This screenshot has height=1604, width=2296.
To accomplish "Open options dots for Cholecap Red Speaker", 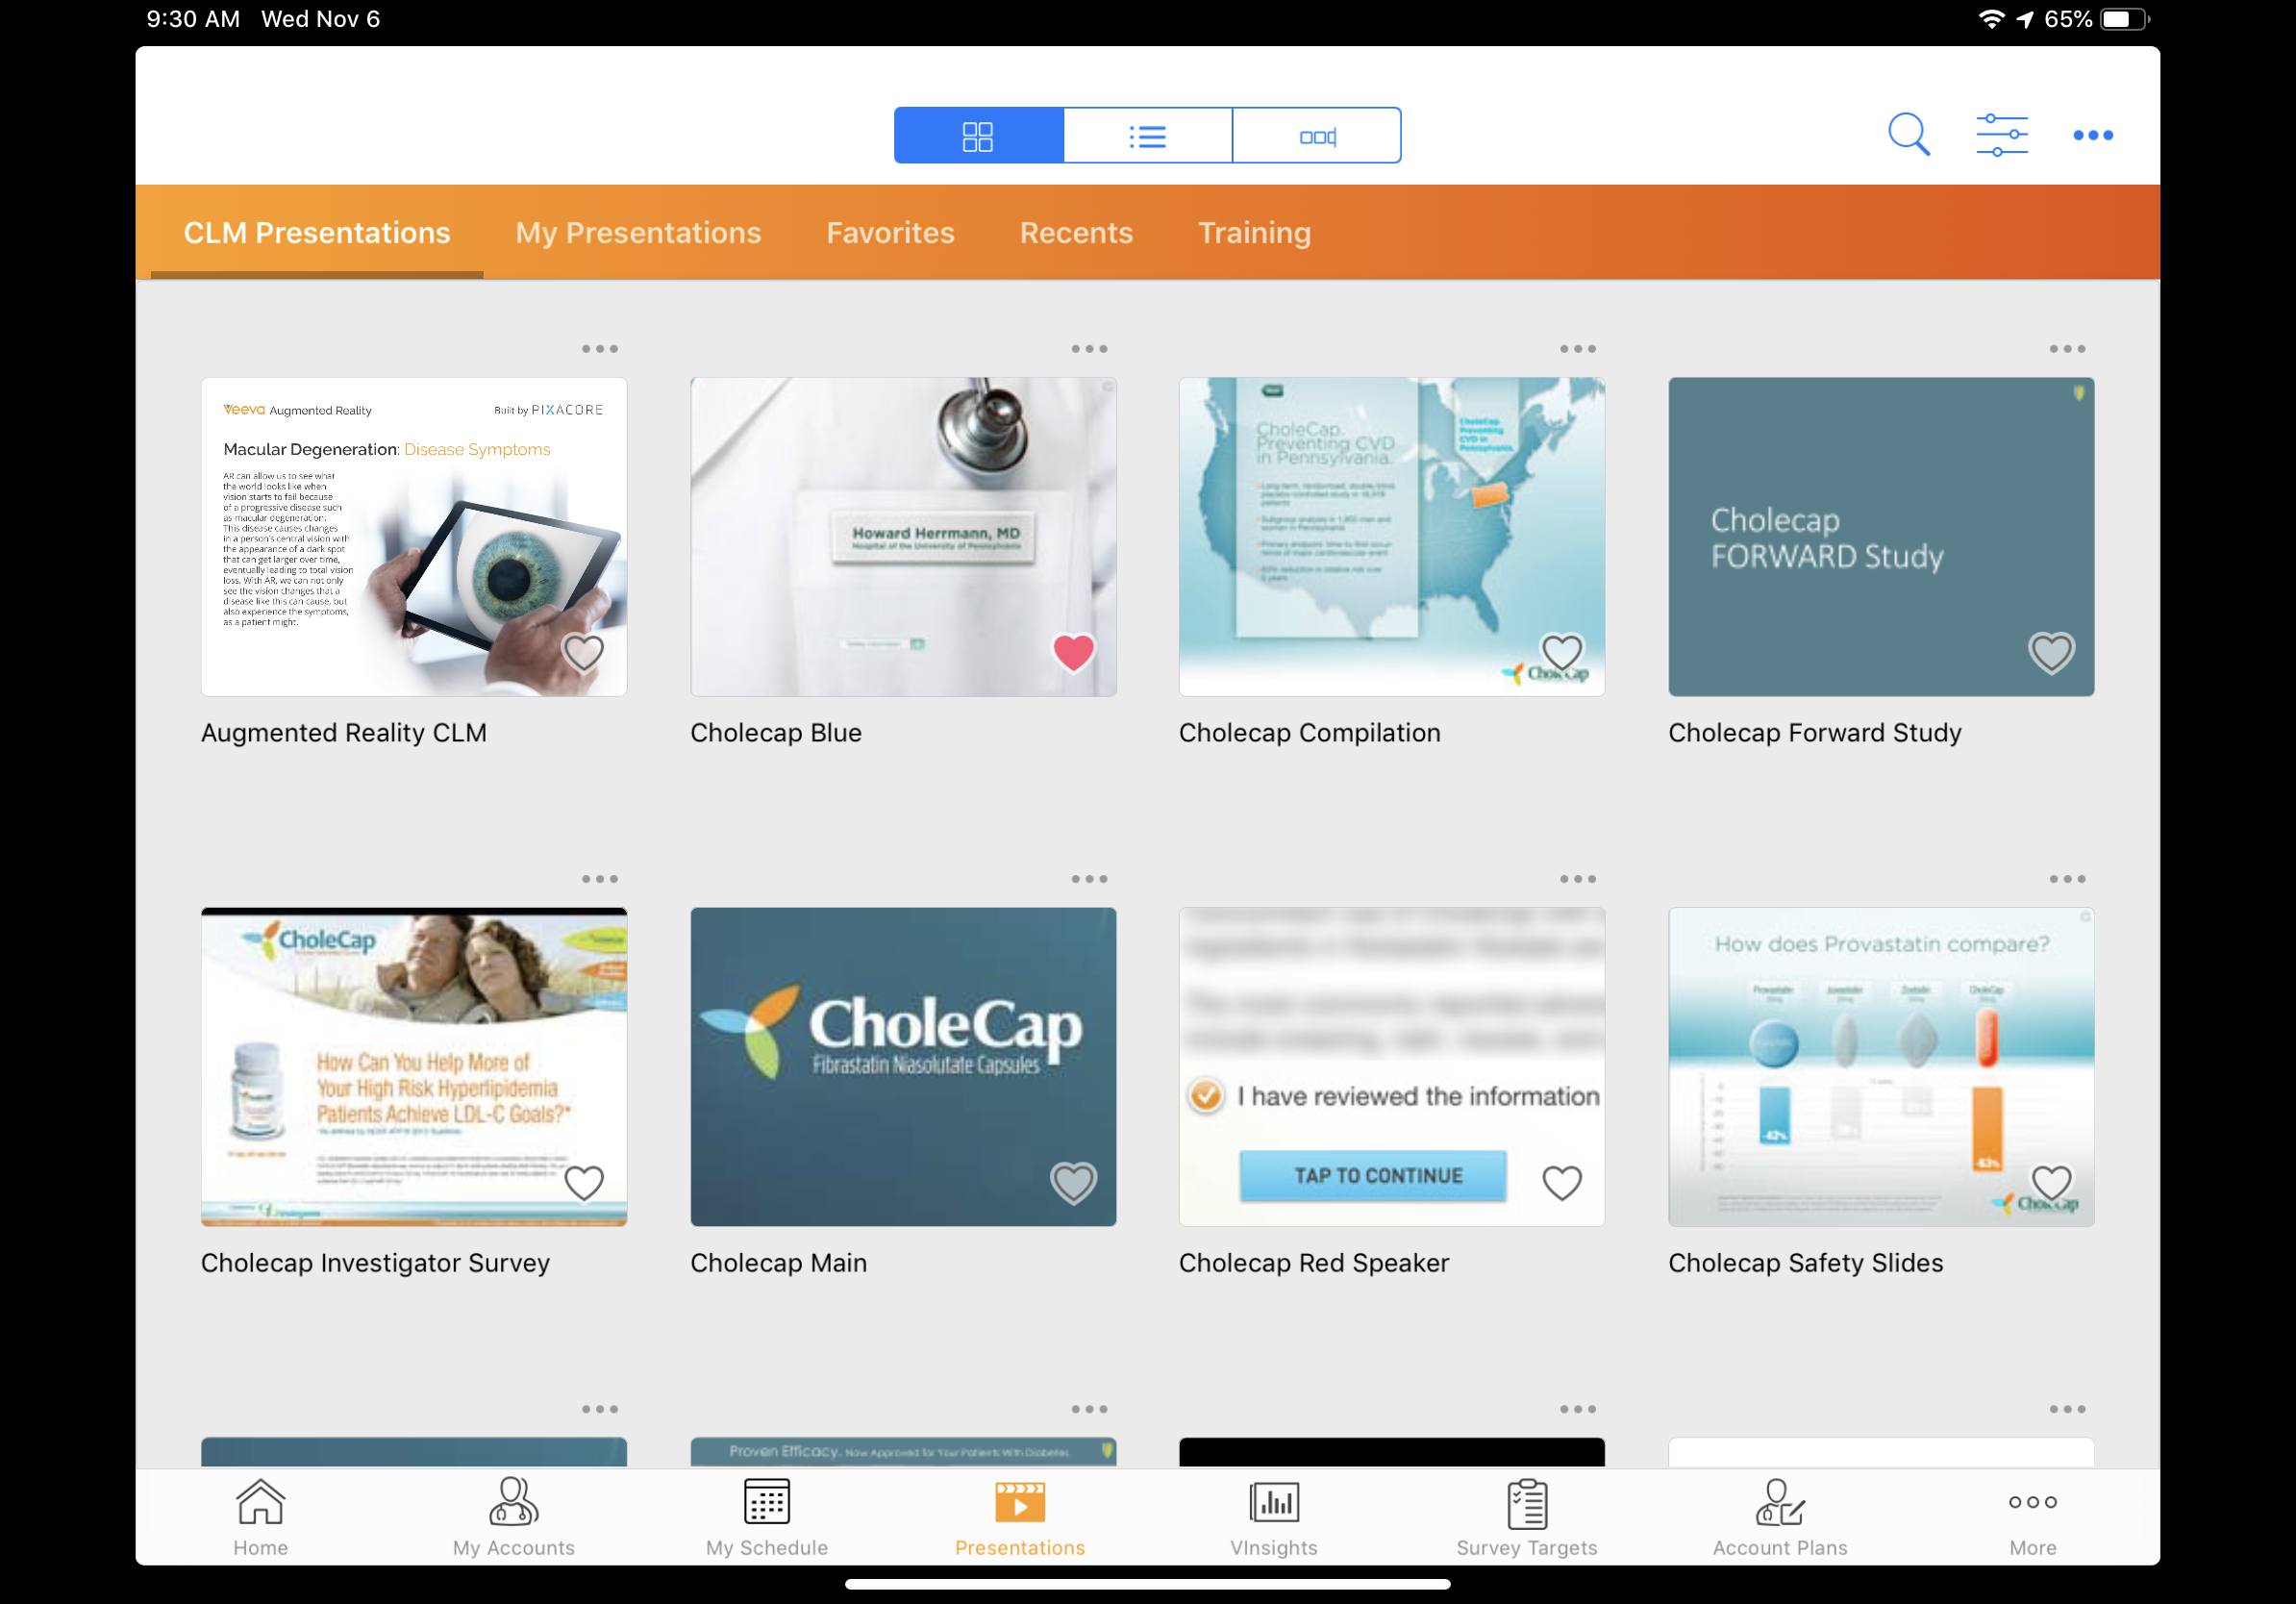I will coord(1577,879).
